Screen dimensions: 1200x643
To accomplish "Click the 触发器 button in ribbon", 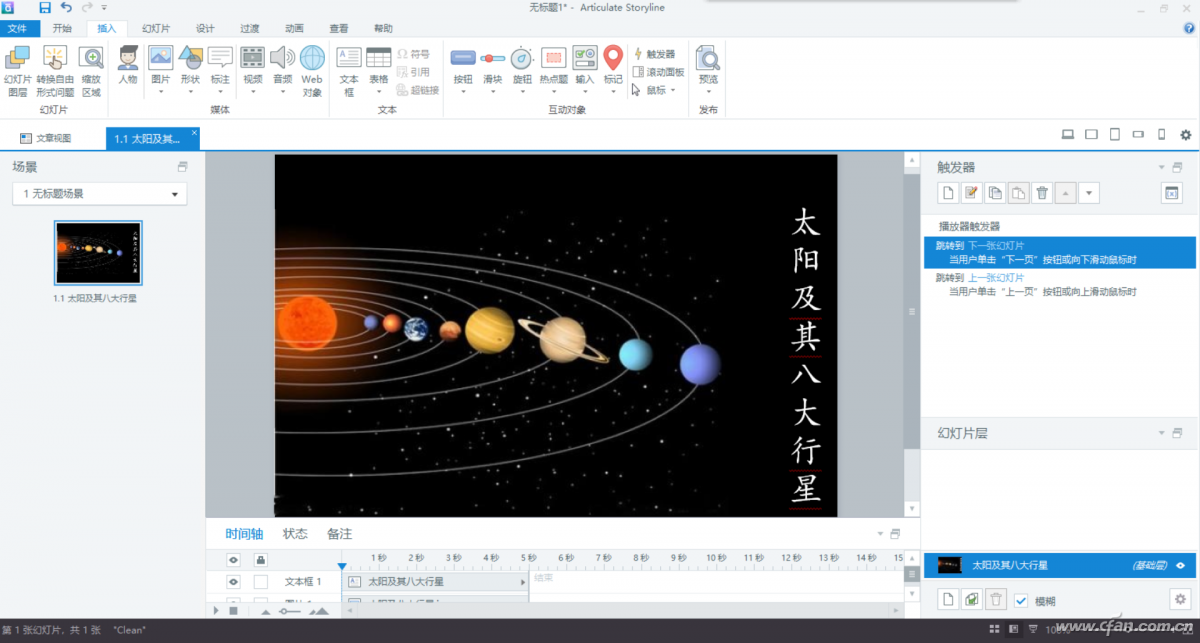I will pyautogui.click(x=655, y=54).
